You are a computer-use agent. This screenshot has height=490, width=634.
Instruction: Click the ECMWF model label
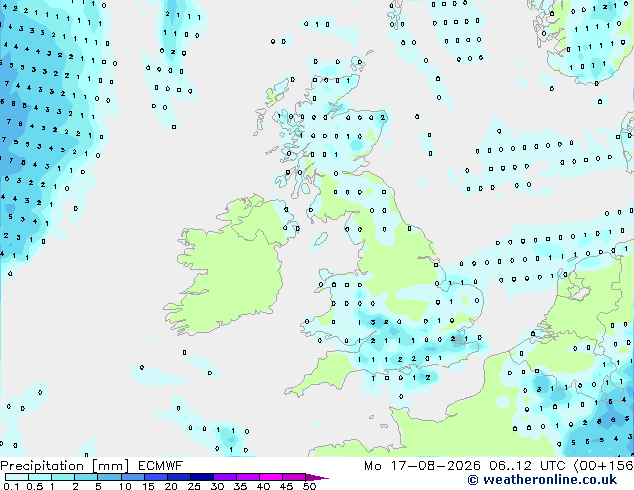coord(160,466)
